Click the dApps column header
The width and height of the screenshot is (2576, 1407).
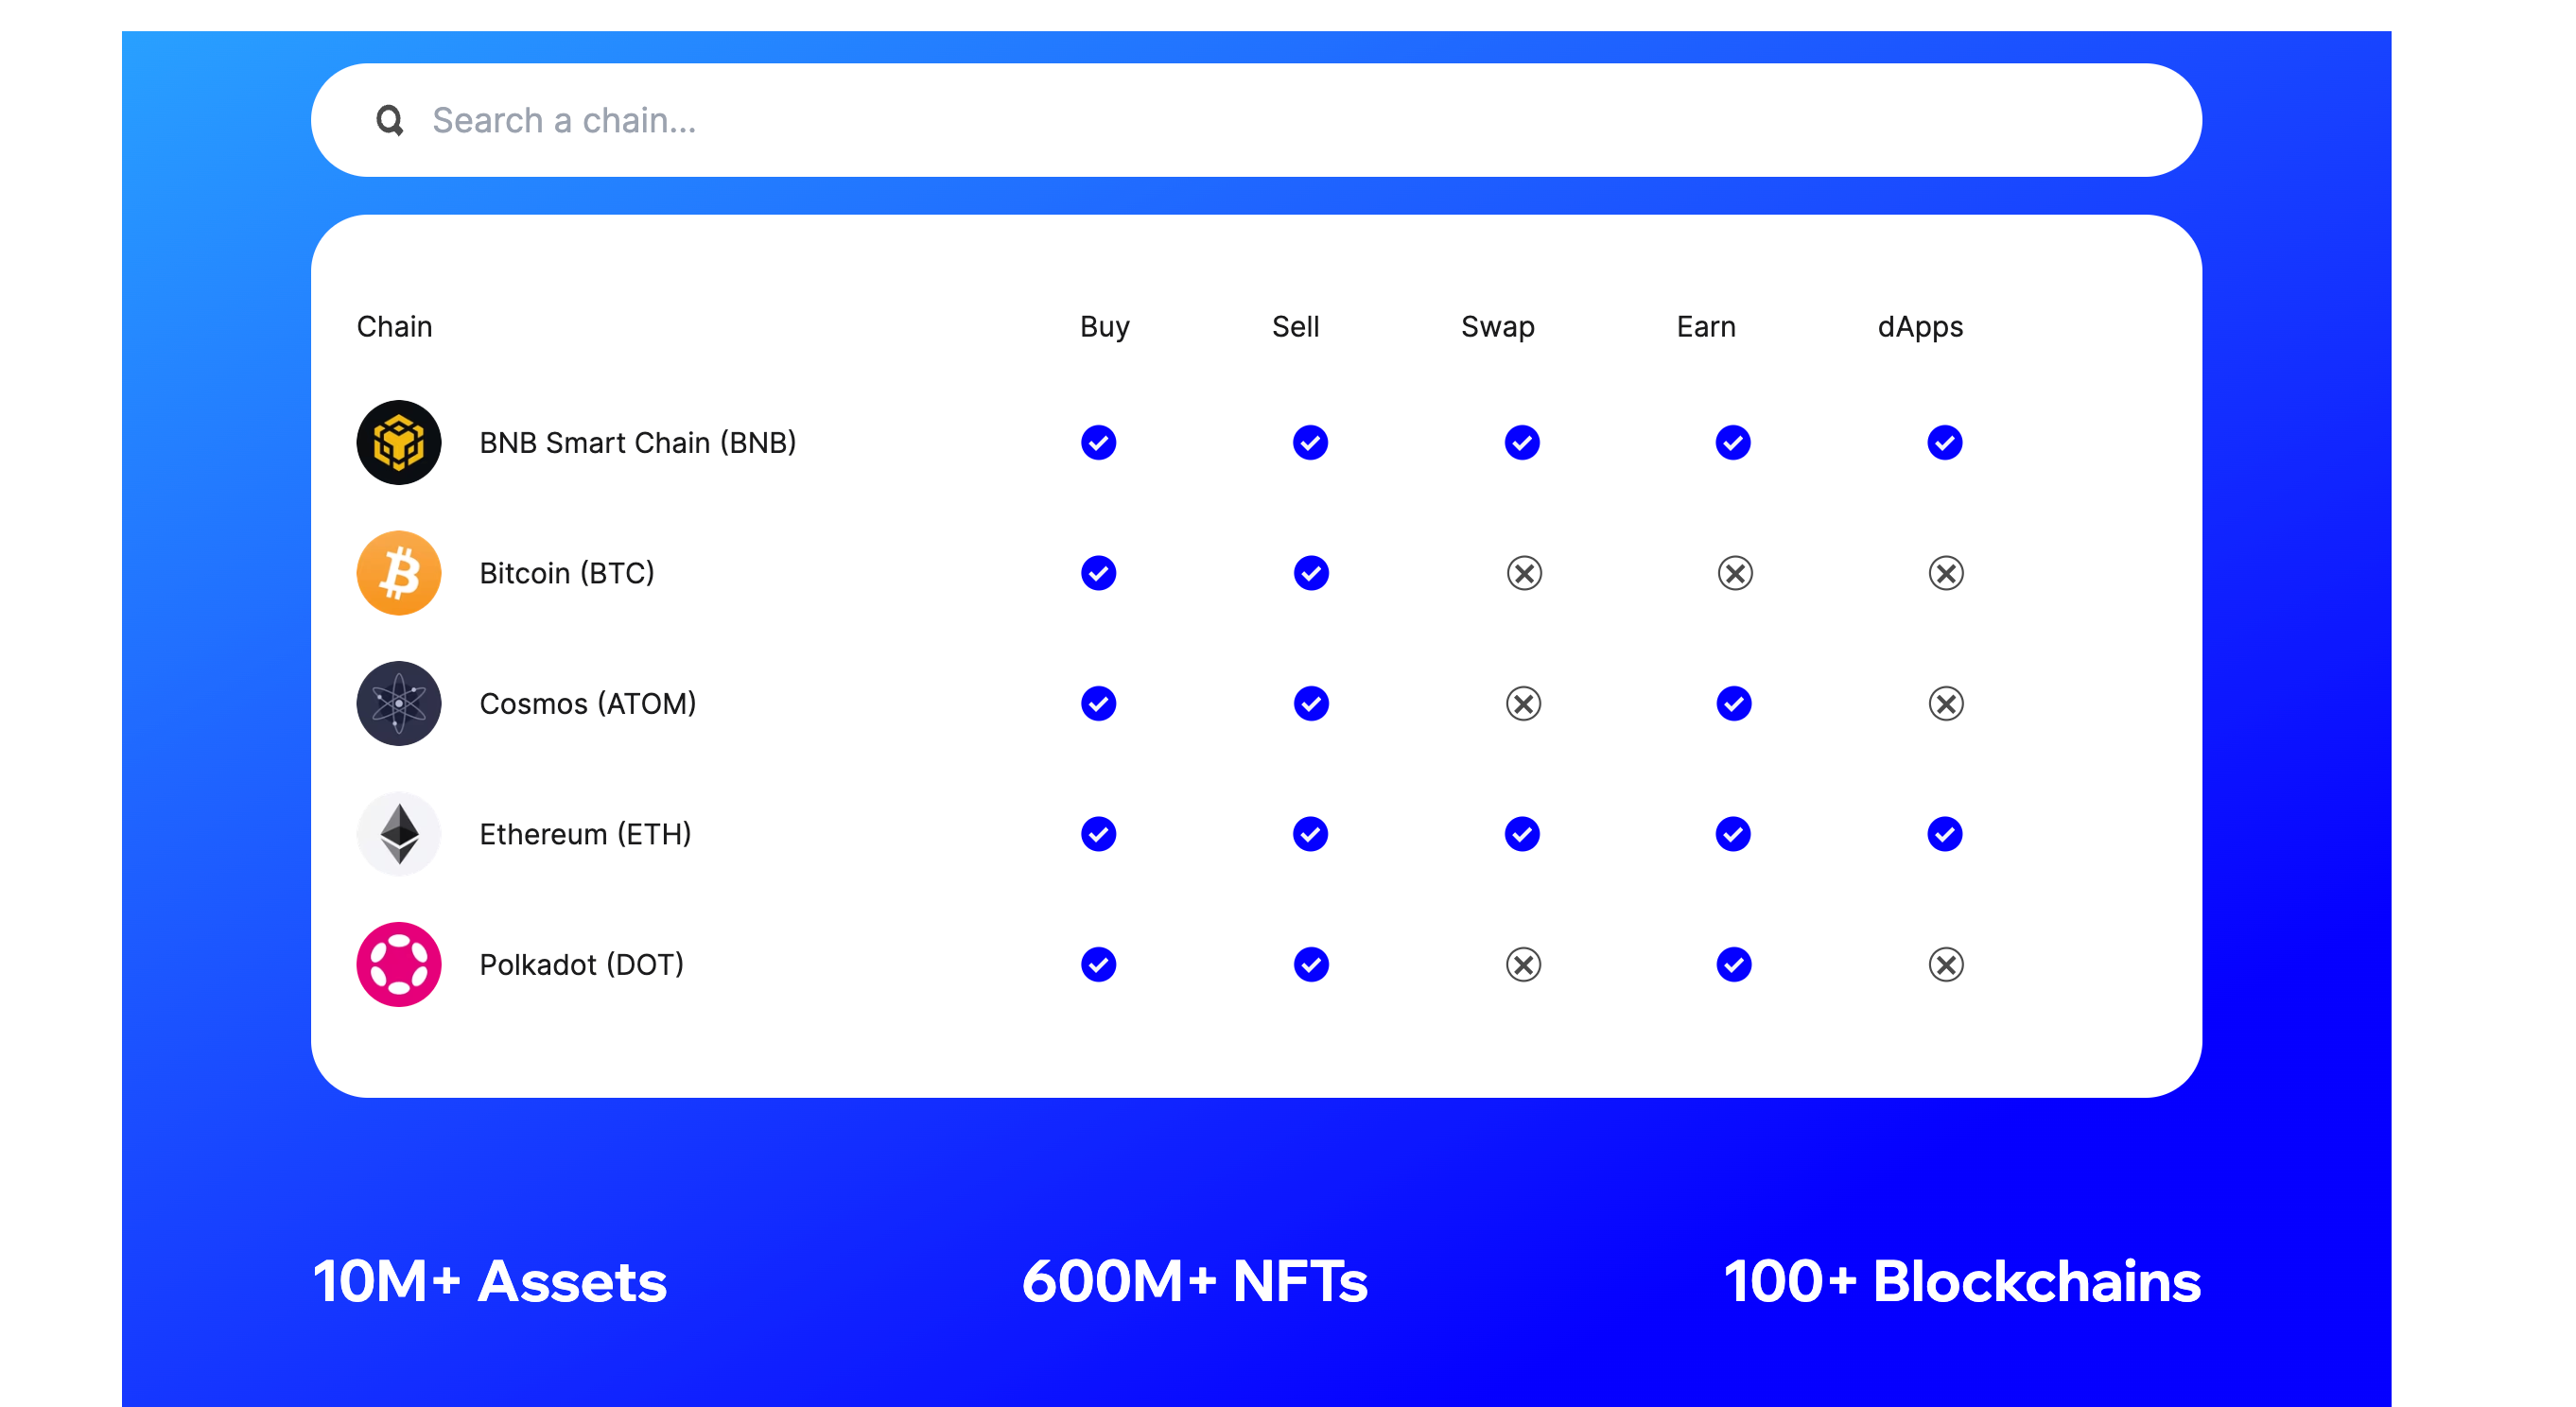[1919, 326]
